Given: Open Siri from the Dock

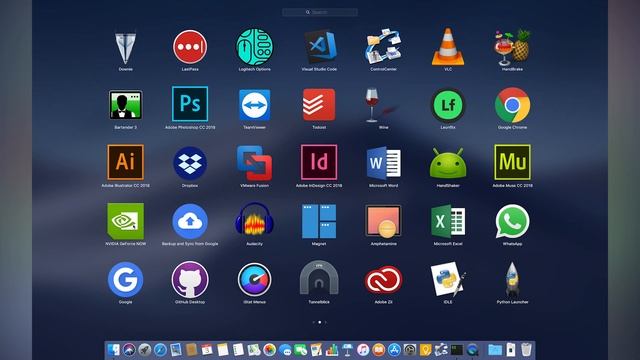Looking at the screenshot, I should (129, 350).
